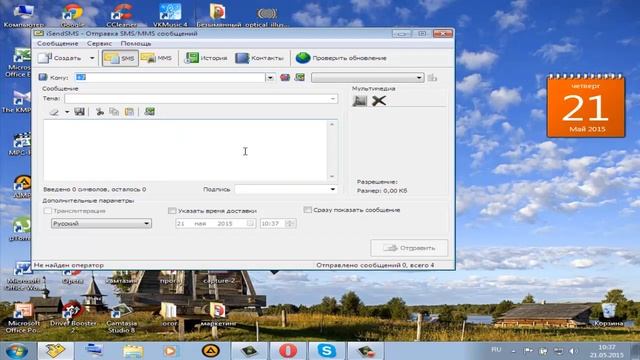This screenshot has width=640, height=360.
Task: Enable Указать время доставки checkbox
Action: (172, 211)
